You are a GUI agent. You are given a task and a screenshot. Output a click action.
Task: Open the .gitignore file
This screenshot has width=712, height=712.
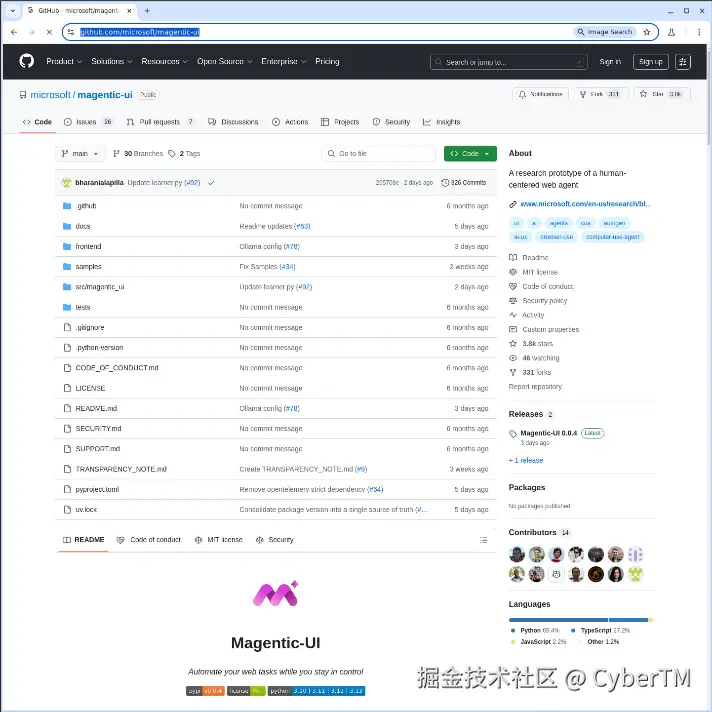click(x=89, y=327)
